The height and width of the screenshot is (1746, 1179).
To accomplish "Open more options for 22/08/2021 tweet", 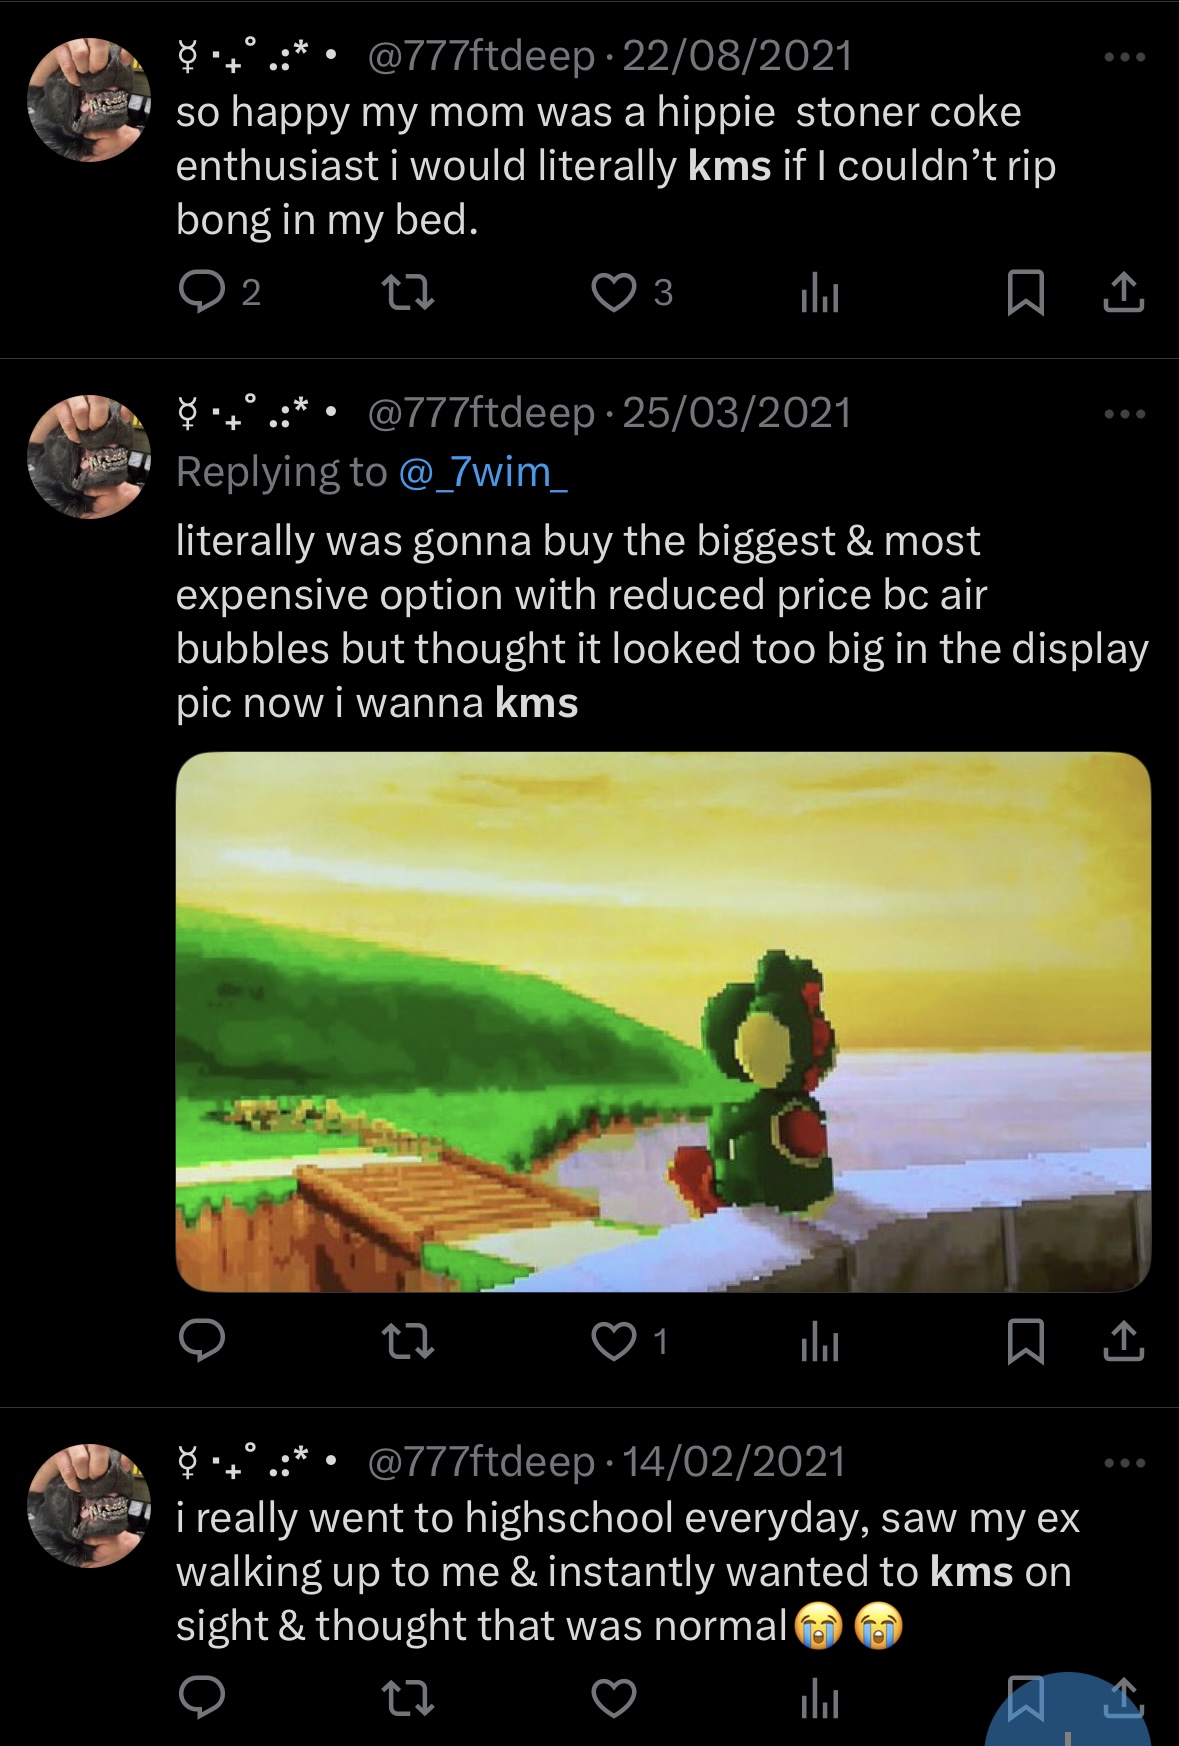I will [x=1125, y=58].
